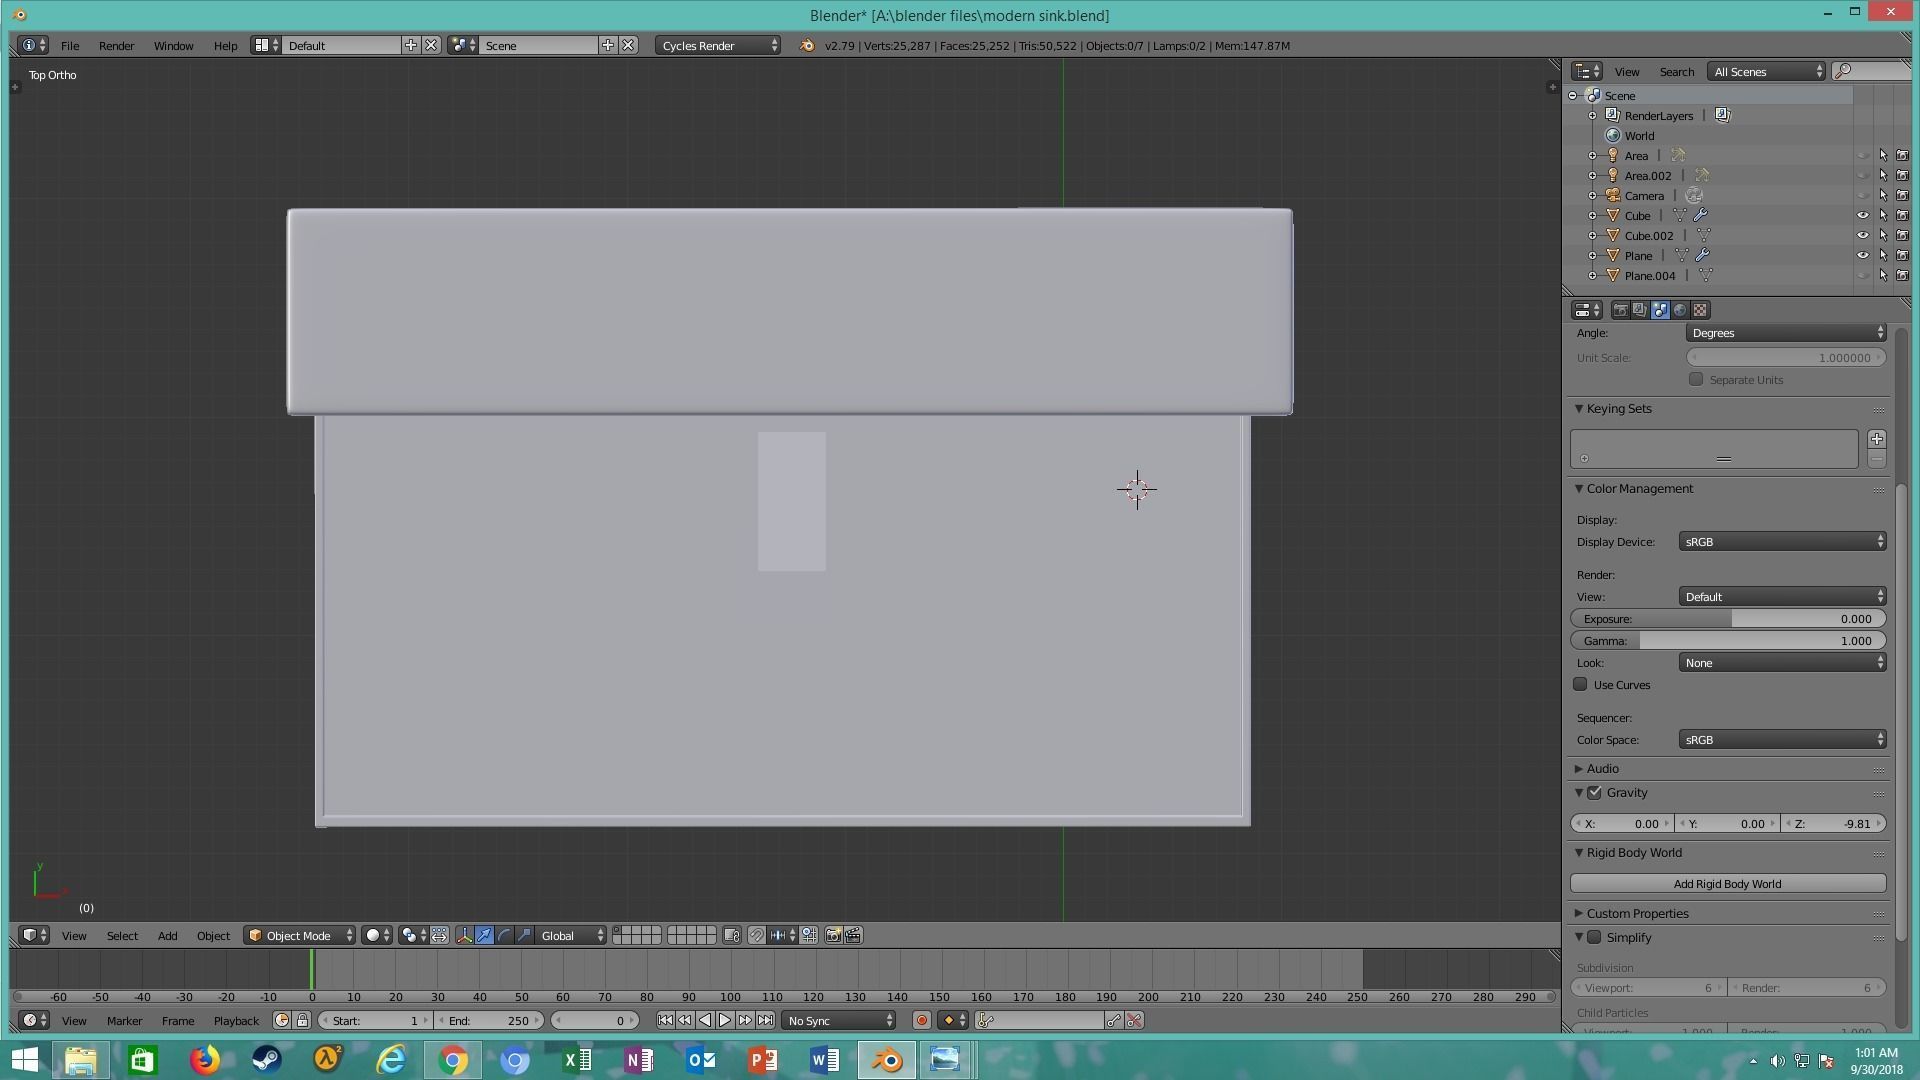Click the OpenGL render camera icon
Viewport: 1920px width, 1080px height.
tap(833, 936)
